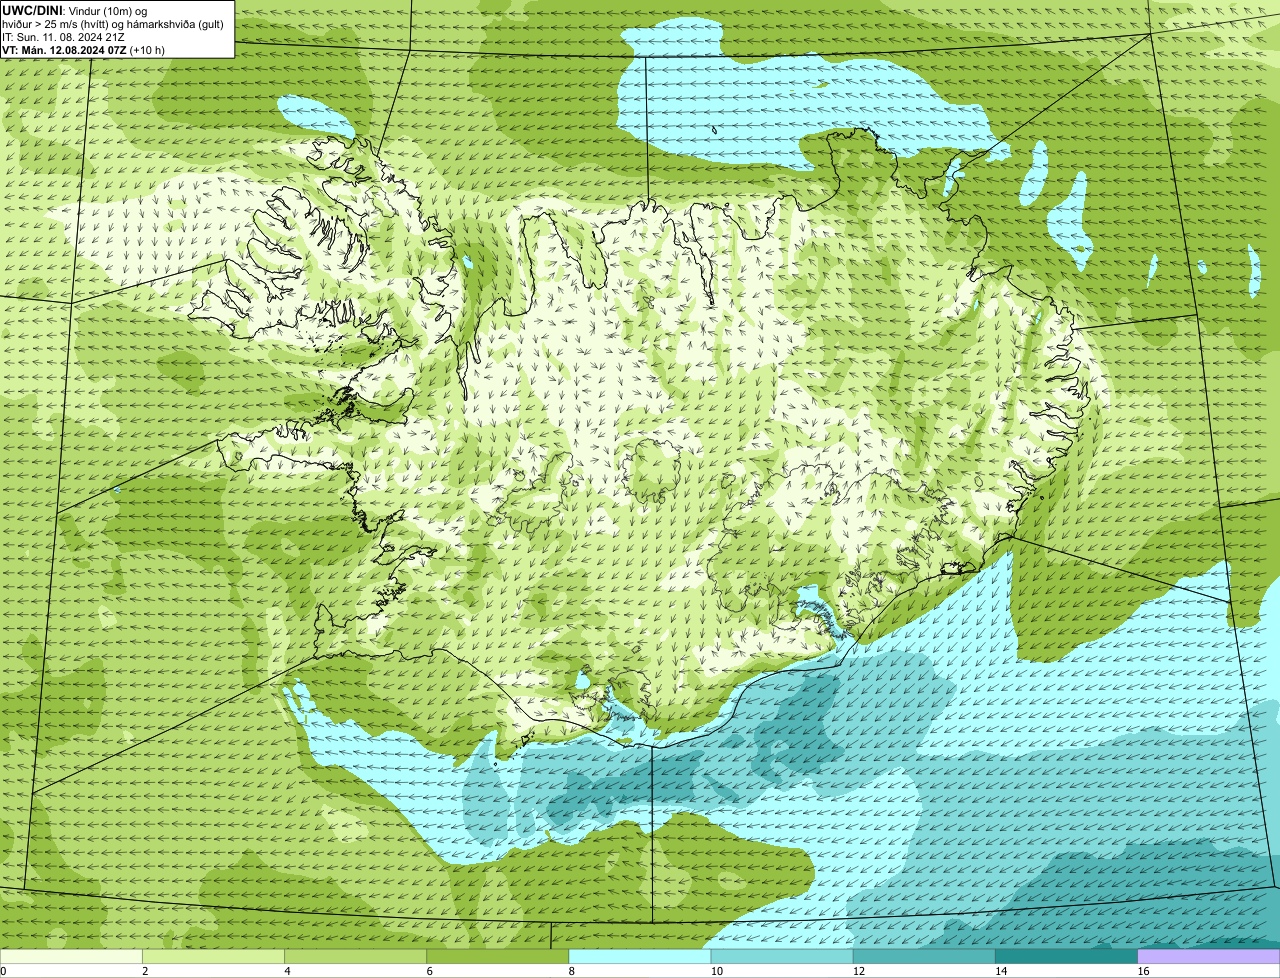Viewport: 1280px width, 978px height.
Task: Click the legend tick label "14"
Action: [x=1000, y=971]
